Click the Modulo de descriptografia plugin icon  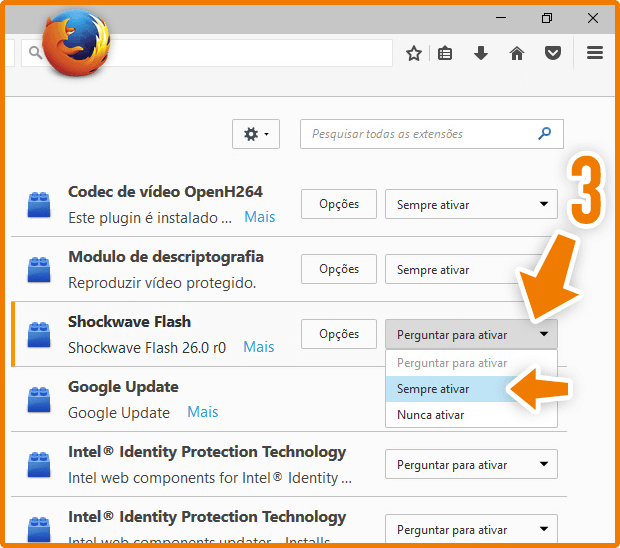39,270
